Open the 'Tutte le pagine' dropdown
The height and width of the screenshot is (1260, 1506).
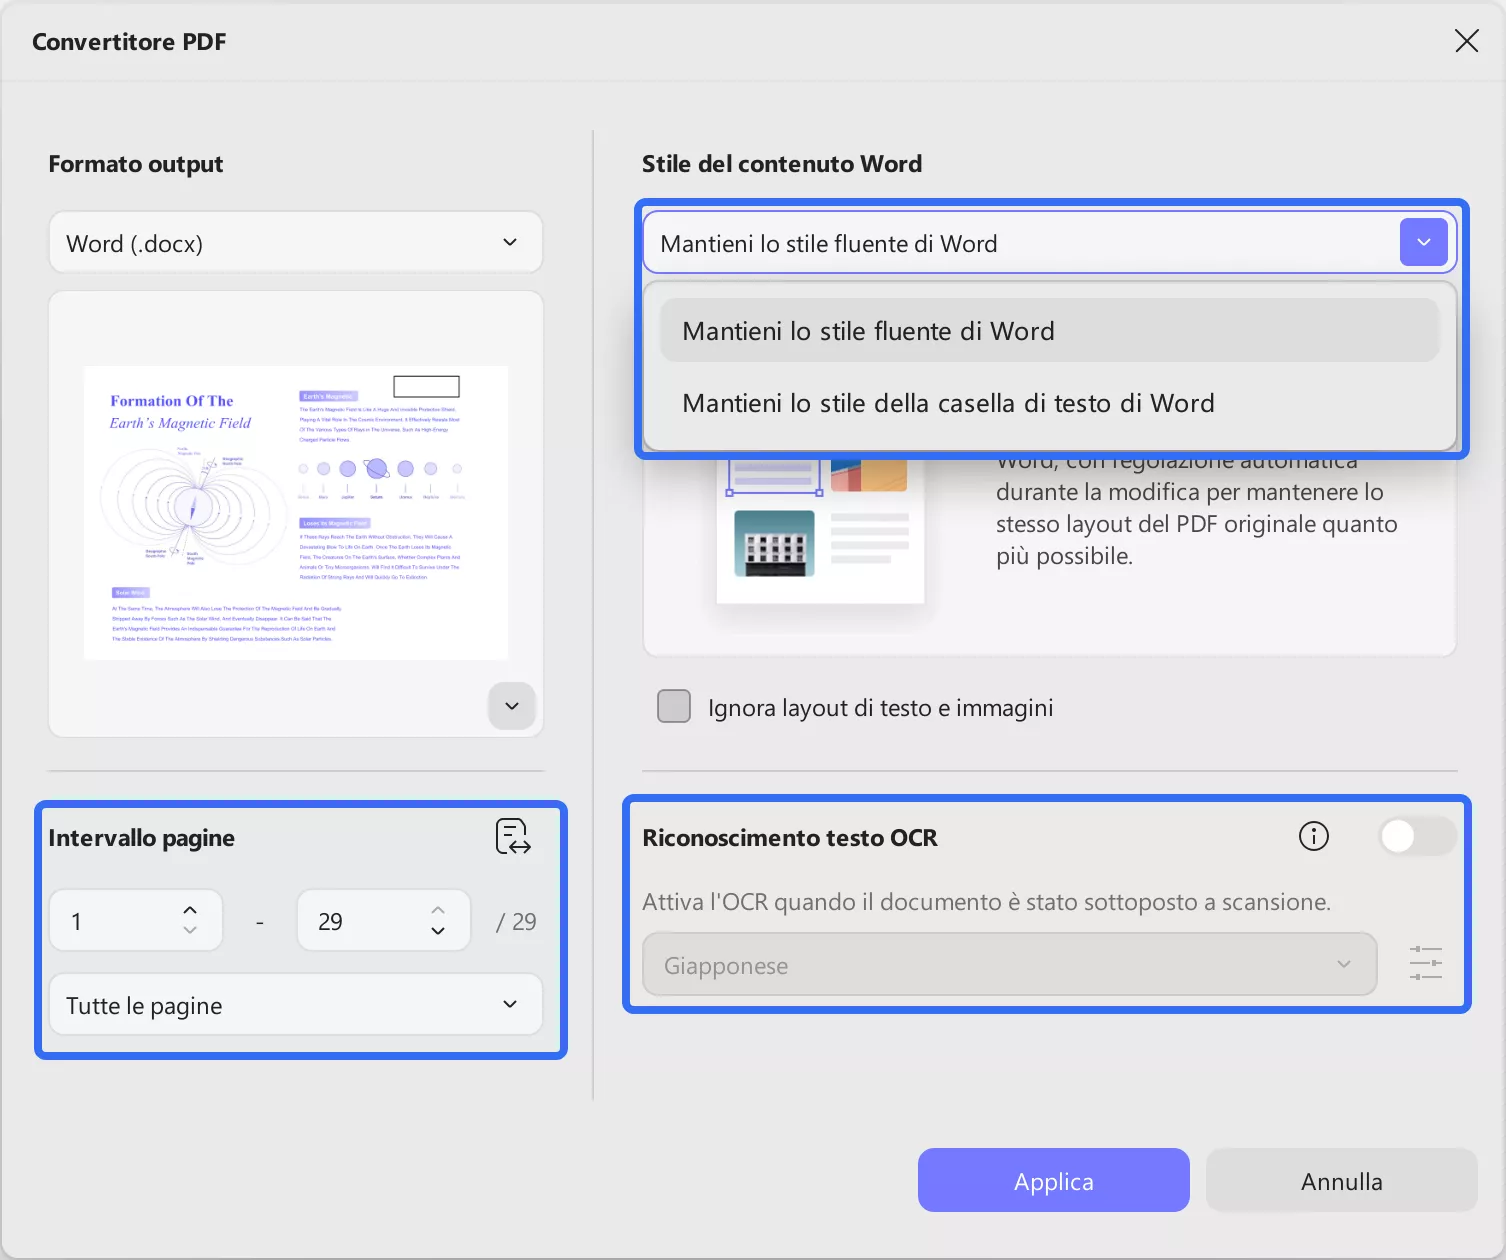pos(295,1005)
